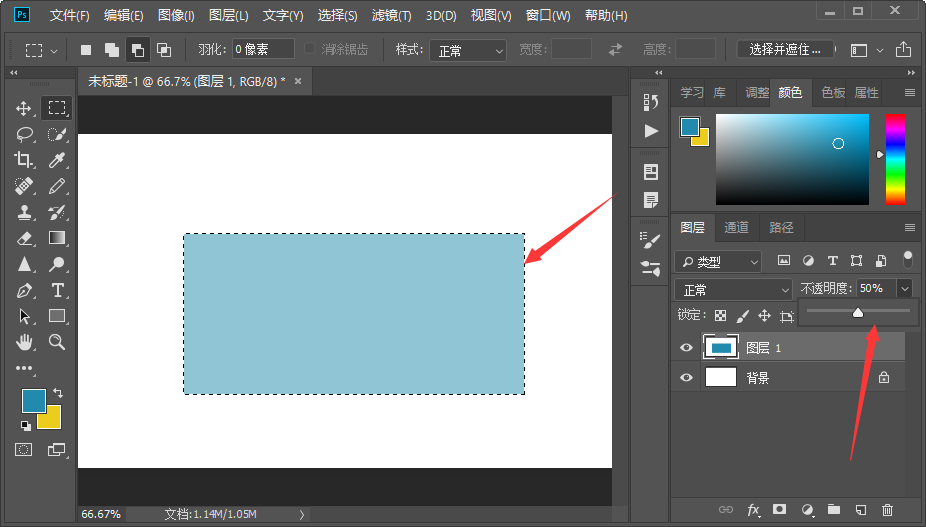Screen dimensions: 926x527
Task: Choose Add to Selection mode
Action: coord(112,50)
